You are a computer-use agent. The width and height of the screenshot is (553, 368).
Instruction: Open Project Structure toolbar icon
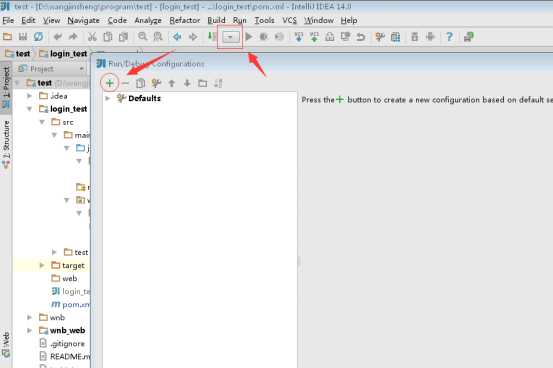[x=395, y=36]
